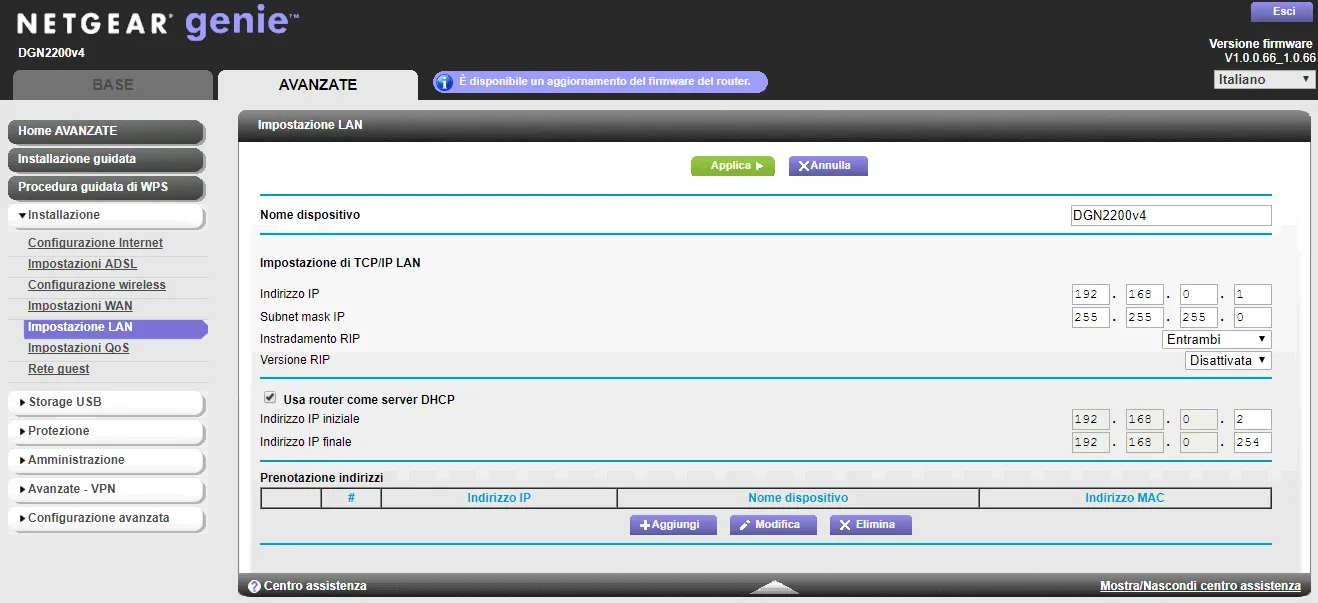Viewport: 1318px width, 603px height.
Task: Expand the Storage USB section
Action: 106,402
